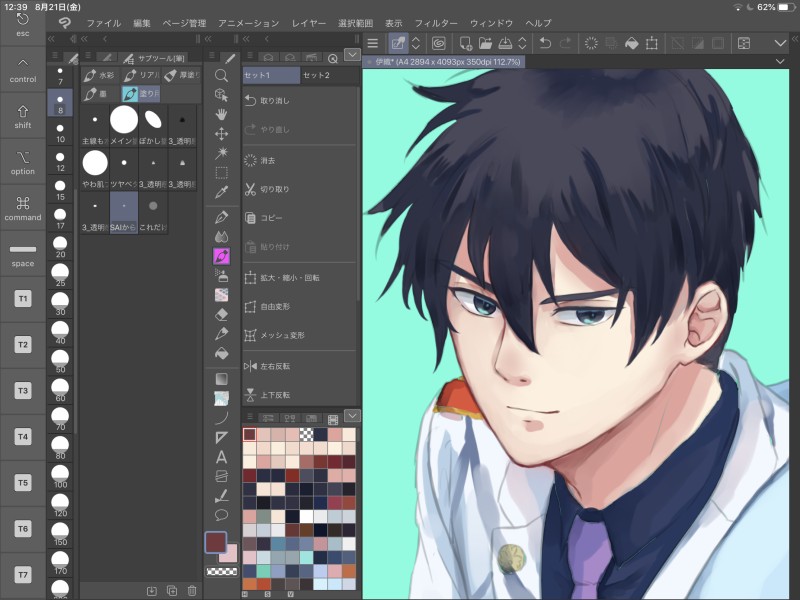
Task: Collapse the brush size palette double-chevron
Action: pyautogui.click(x=51, y=39)
